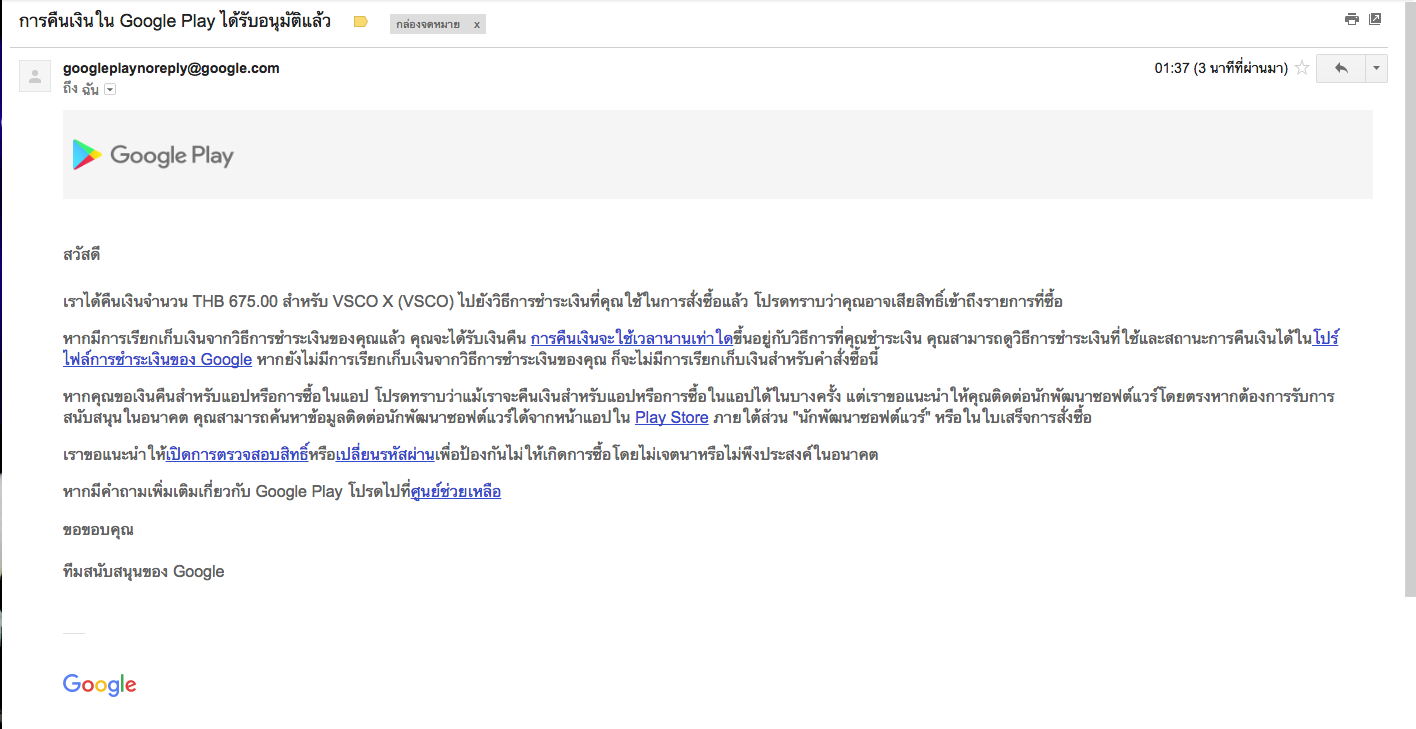
Task: Click sender profile avatar icon
Action: click(x=35, y=76)
